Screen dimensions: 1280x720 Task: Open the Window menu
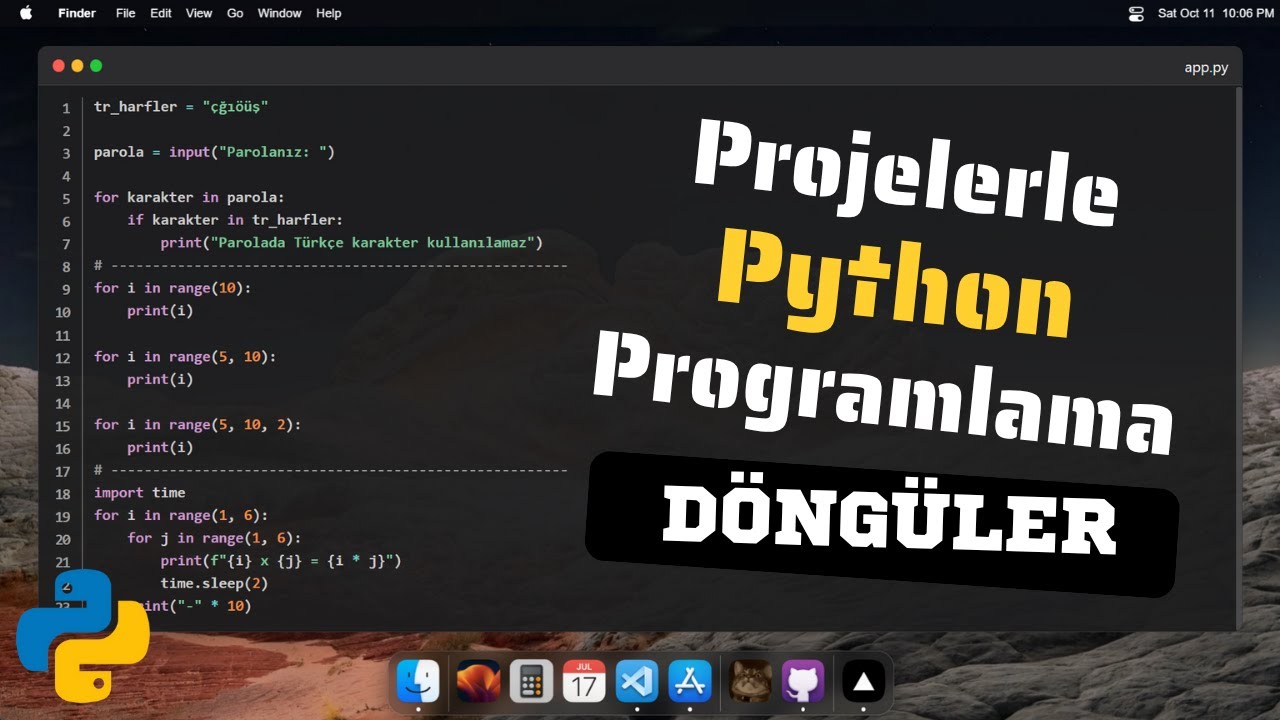279,13
